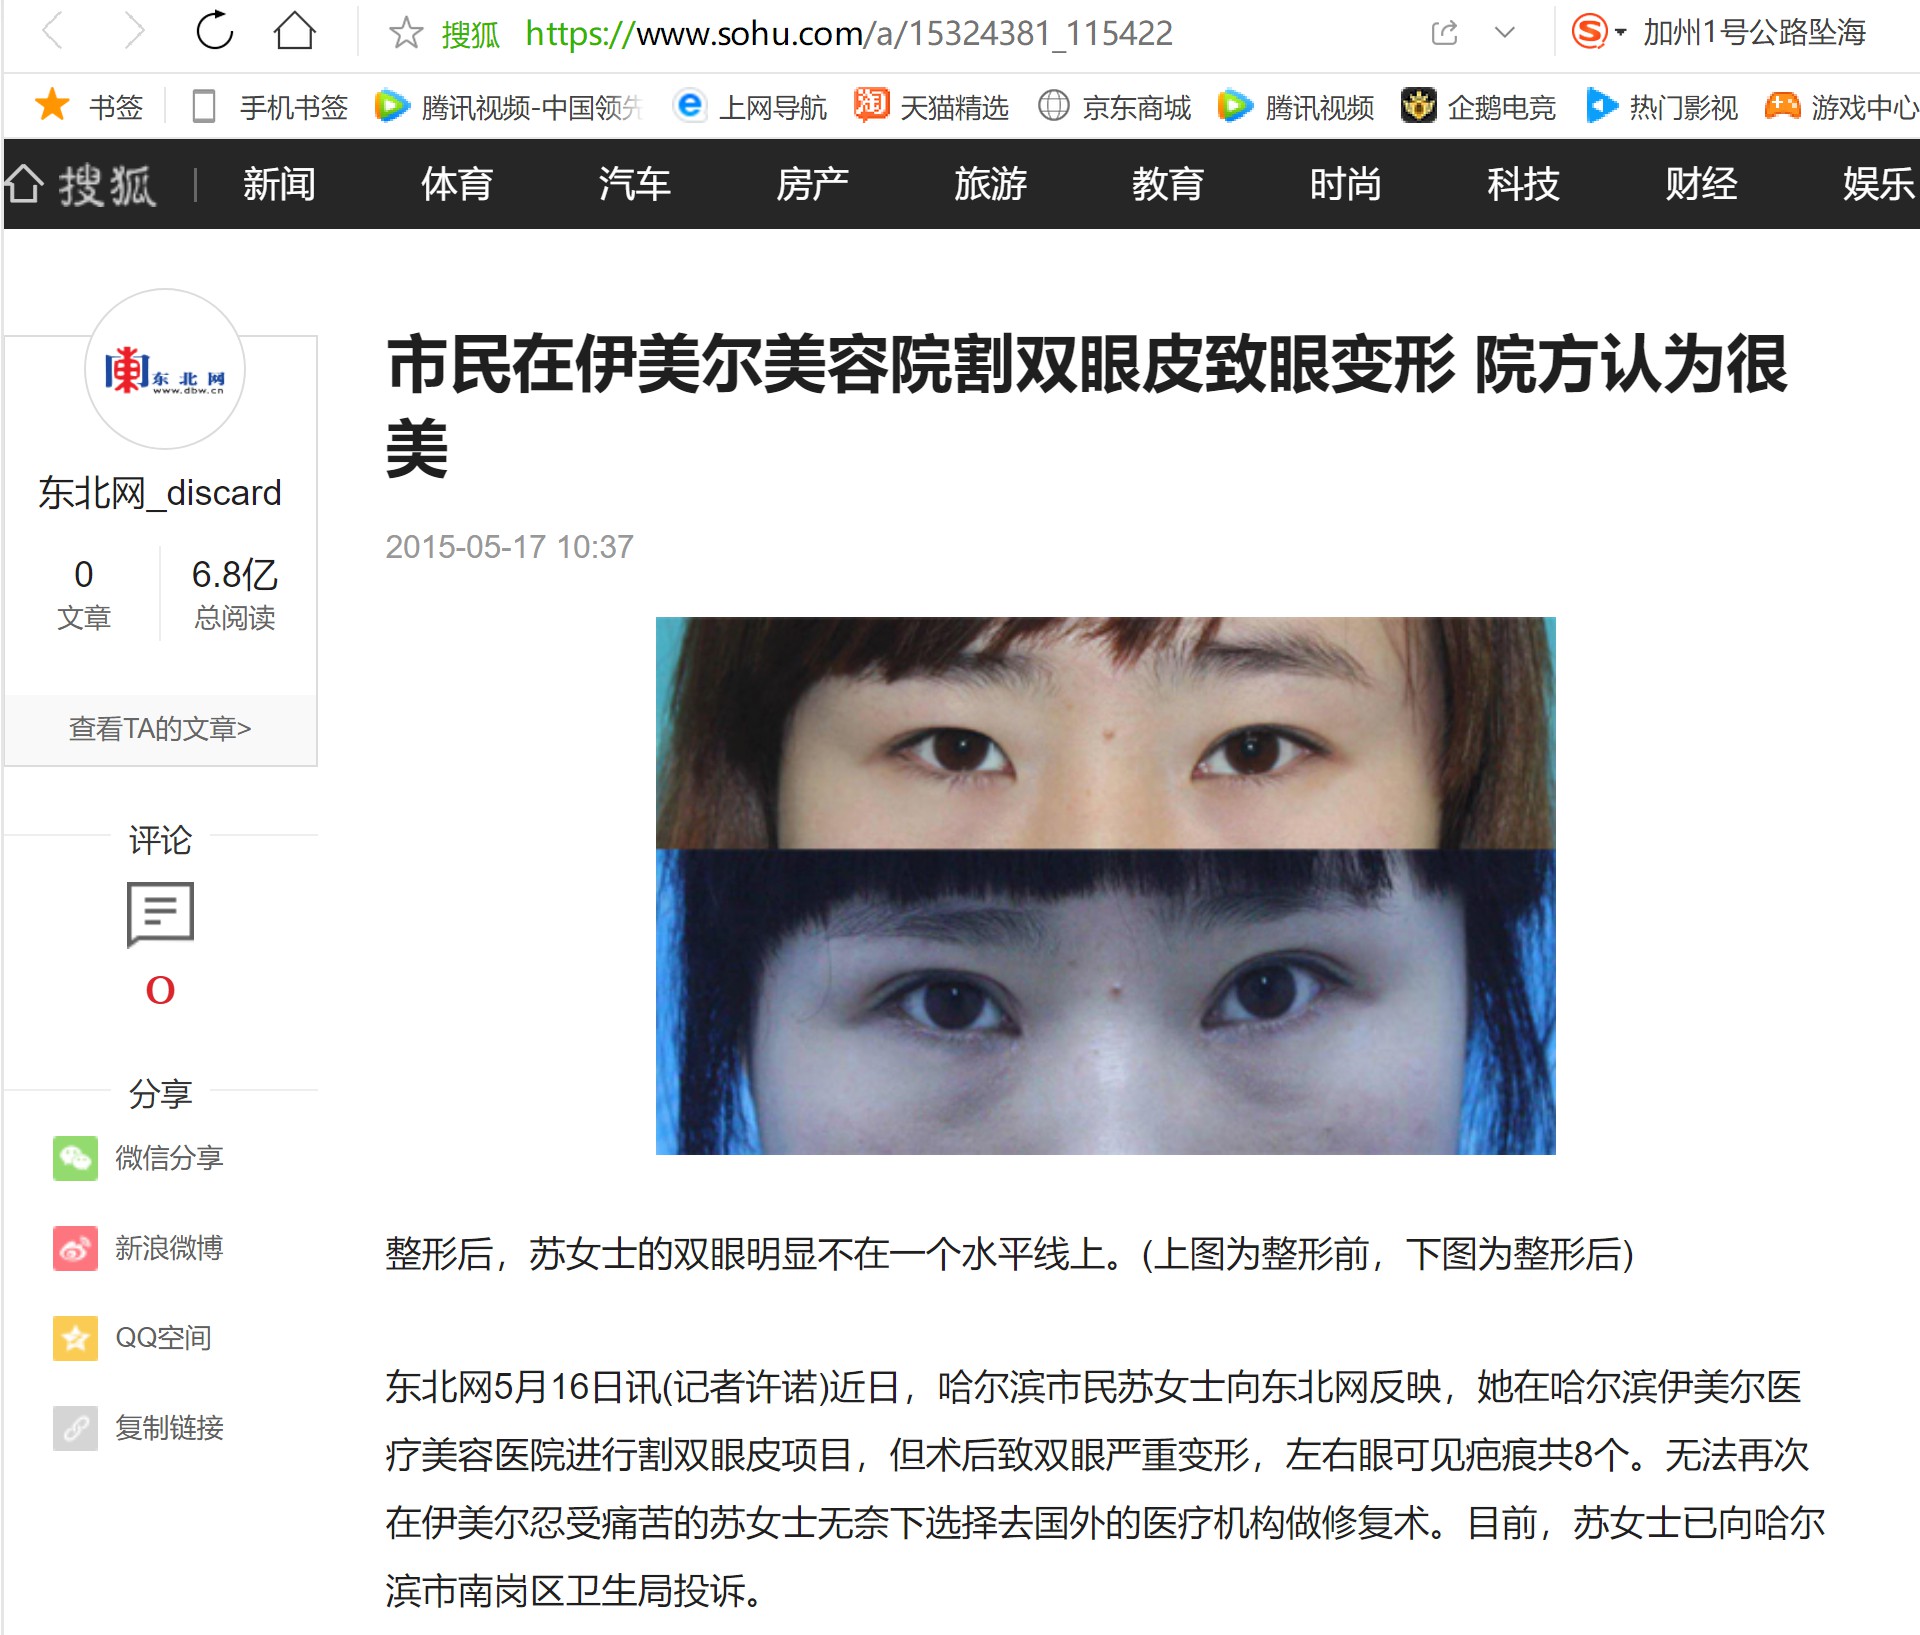The width and height of the screenshot is (1920, 1635).
Task: Open the browser home page icon
Action: 295,31
